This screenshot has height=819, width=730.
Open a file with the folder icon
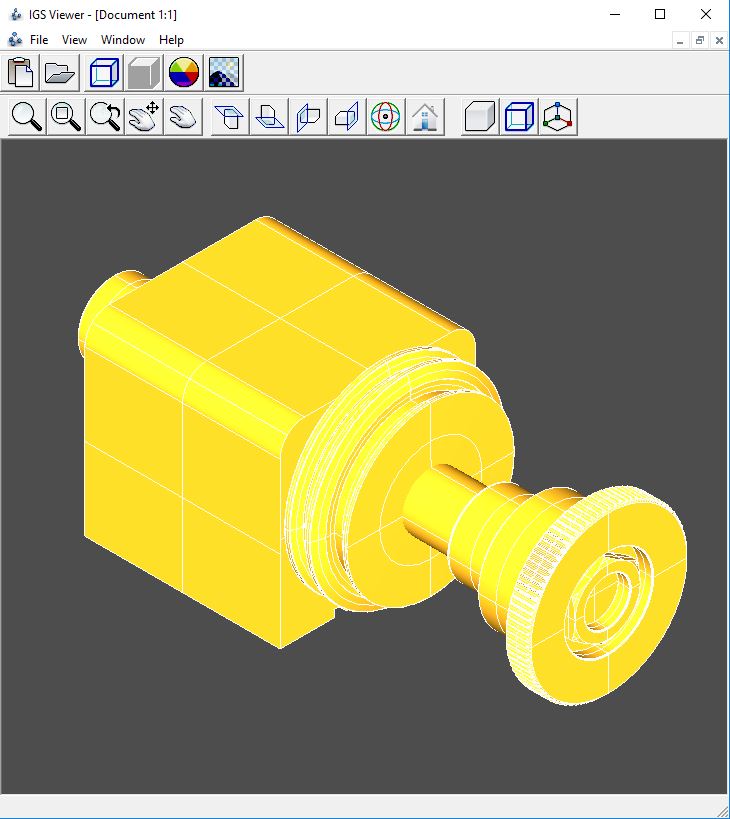click(x=61, y=73)
